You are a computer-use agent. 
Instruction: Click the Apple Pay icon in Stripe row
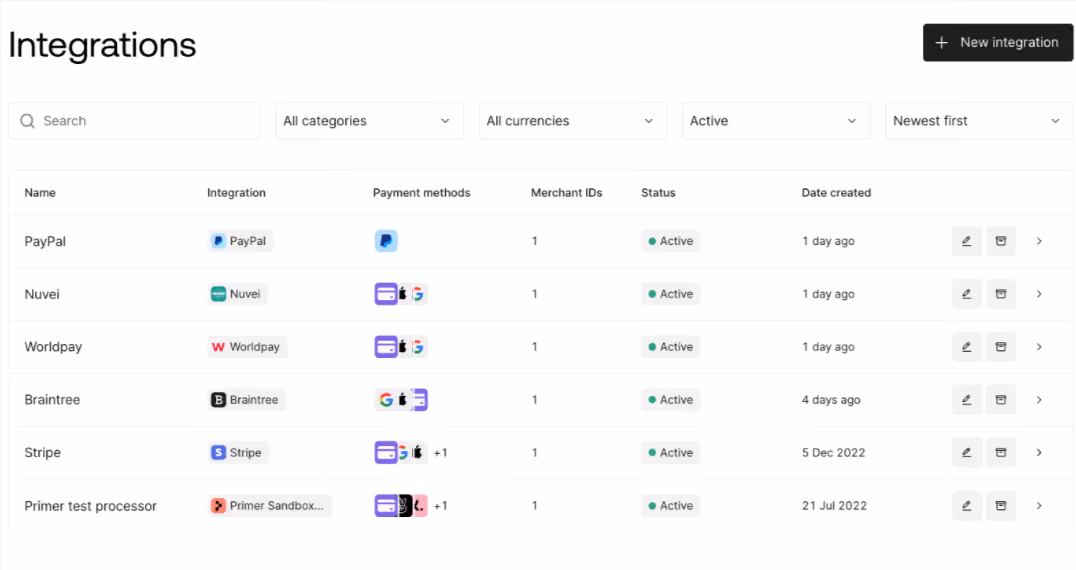pyautogui.click(x=418, y=452)
